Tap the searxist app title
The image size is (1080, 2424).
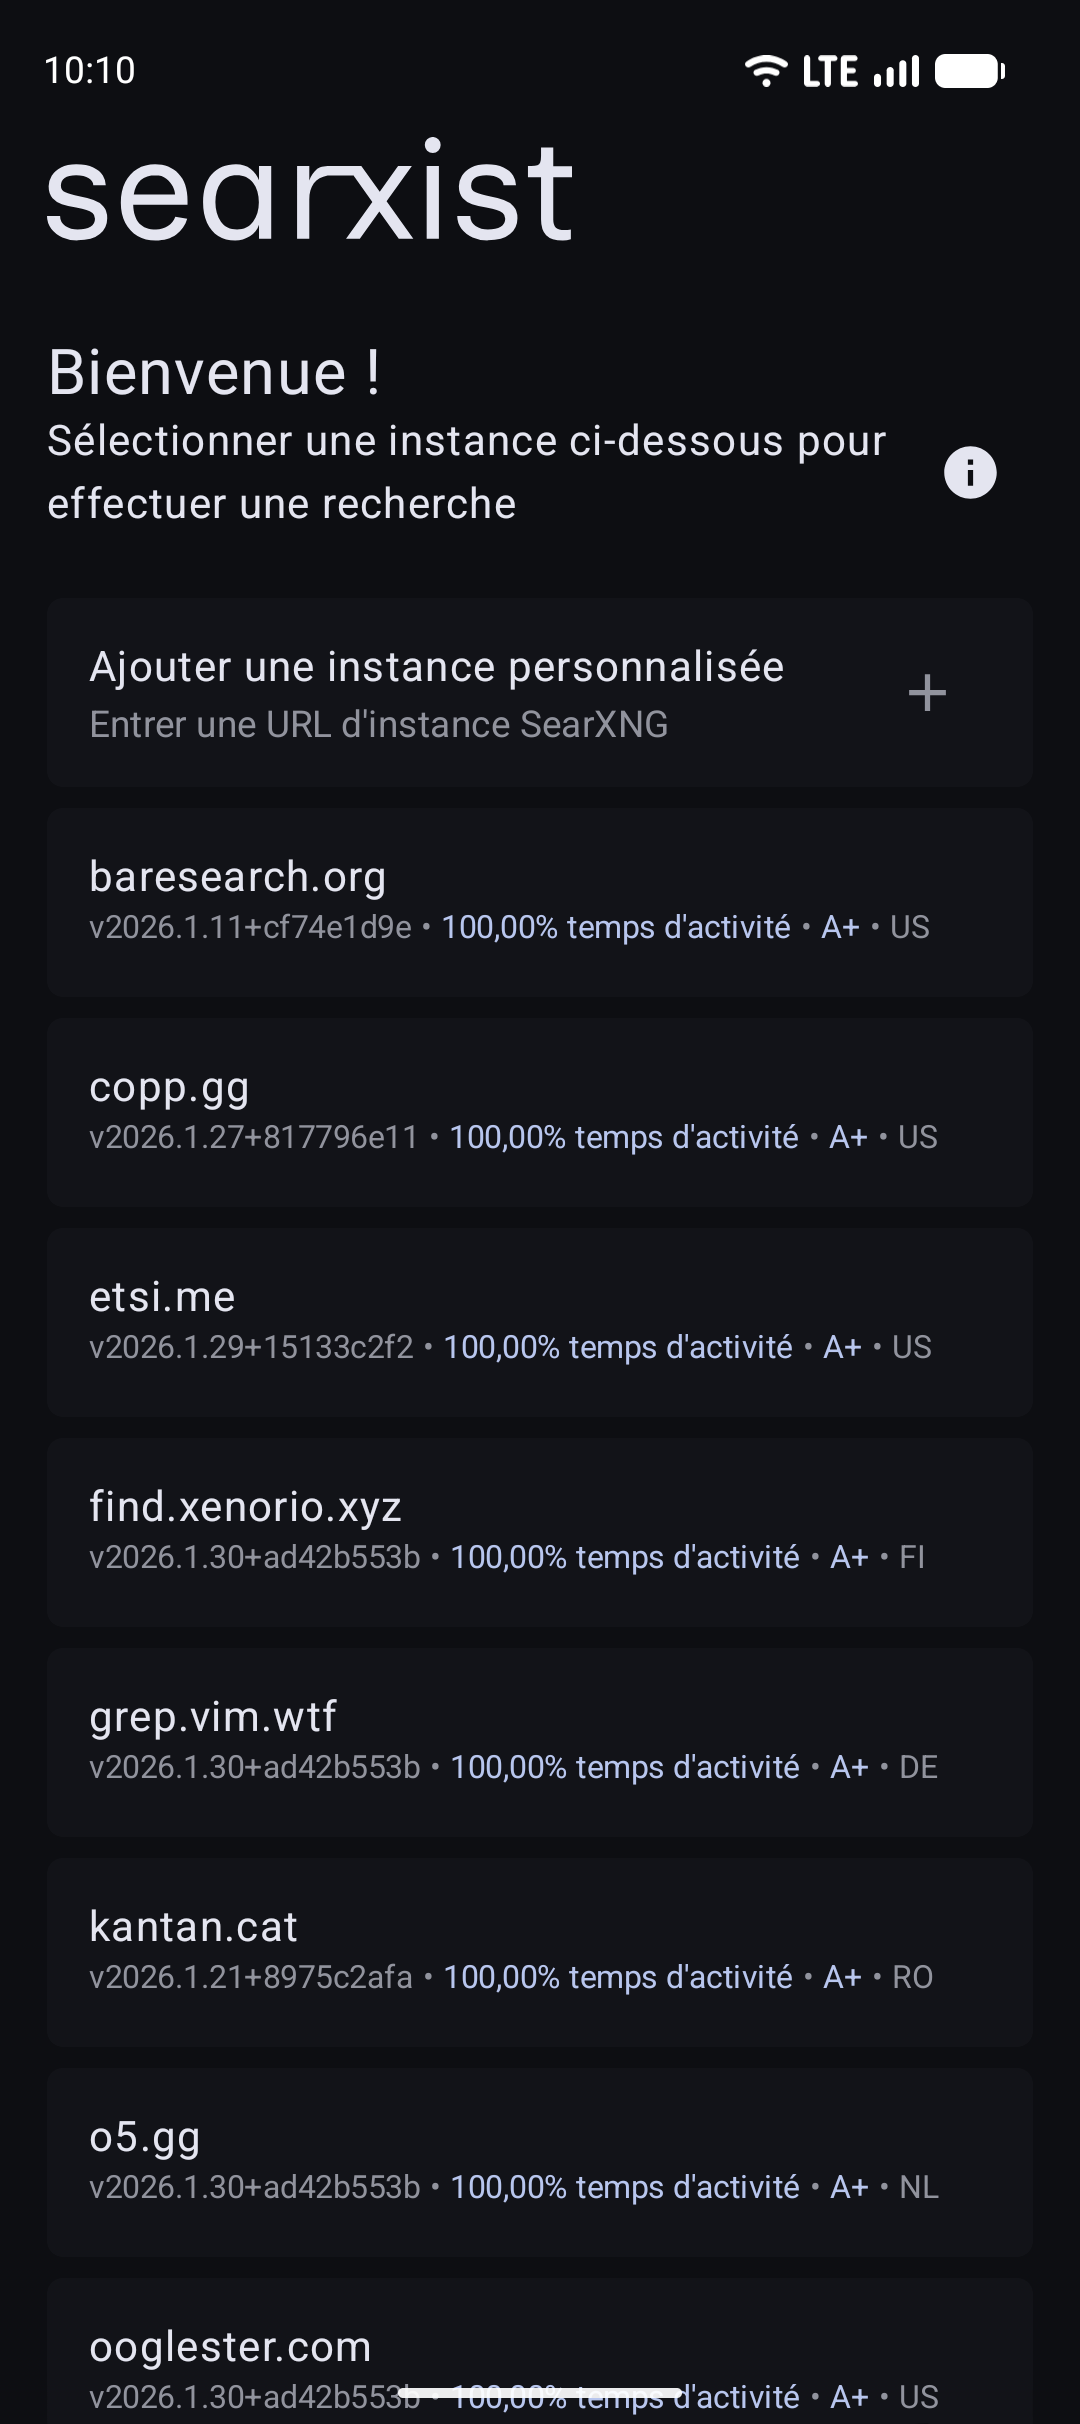point(310,192)
